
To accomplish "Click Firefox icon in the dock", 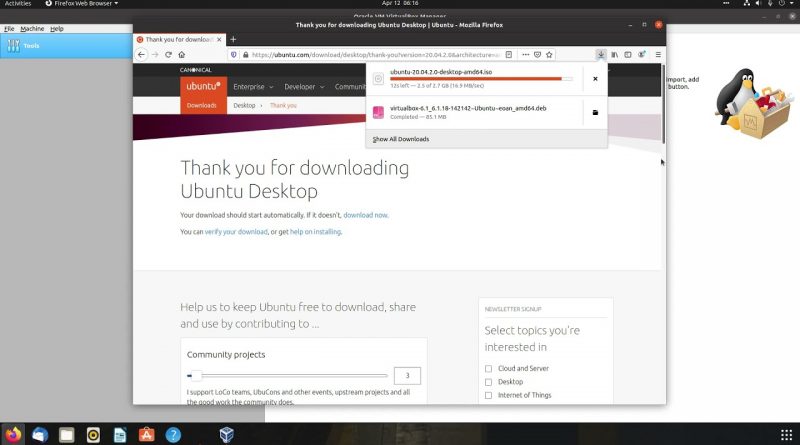I will (x=13, y=435).
